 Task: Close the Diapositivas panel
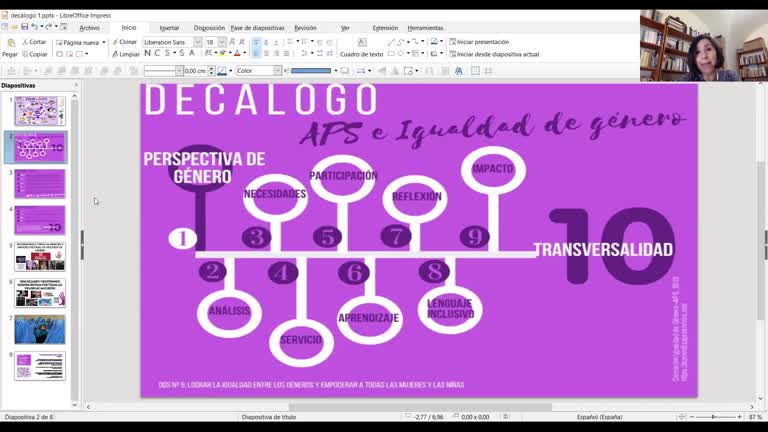point(76,85)
